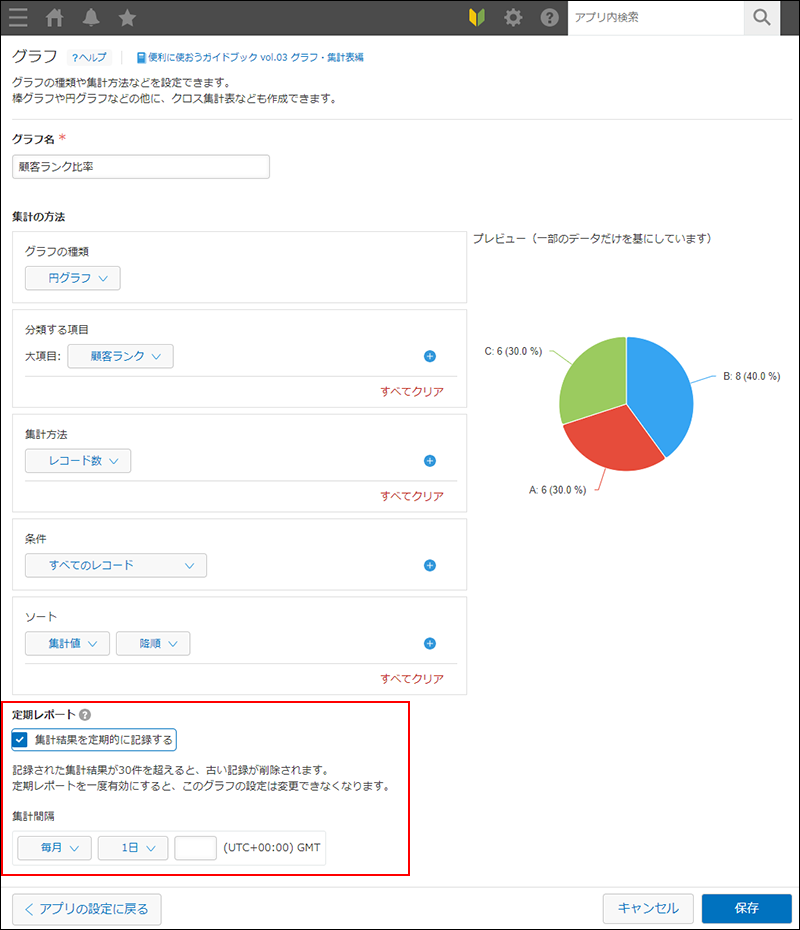The width and height of the screenshot is (800, 930).
Task: Open the favorites star icon
Action: coord(127,17)
